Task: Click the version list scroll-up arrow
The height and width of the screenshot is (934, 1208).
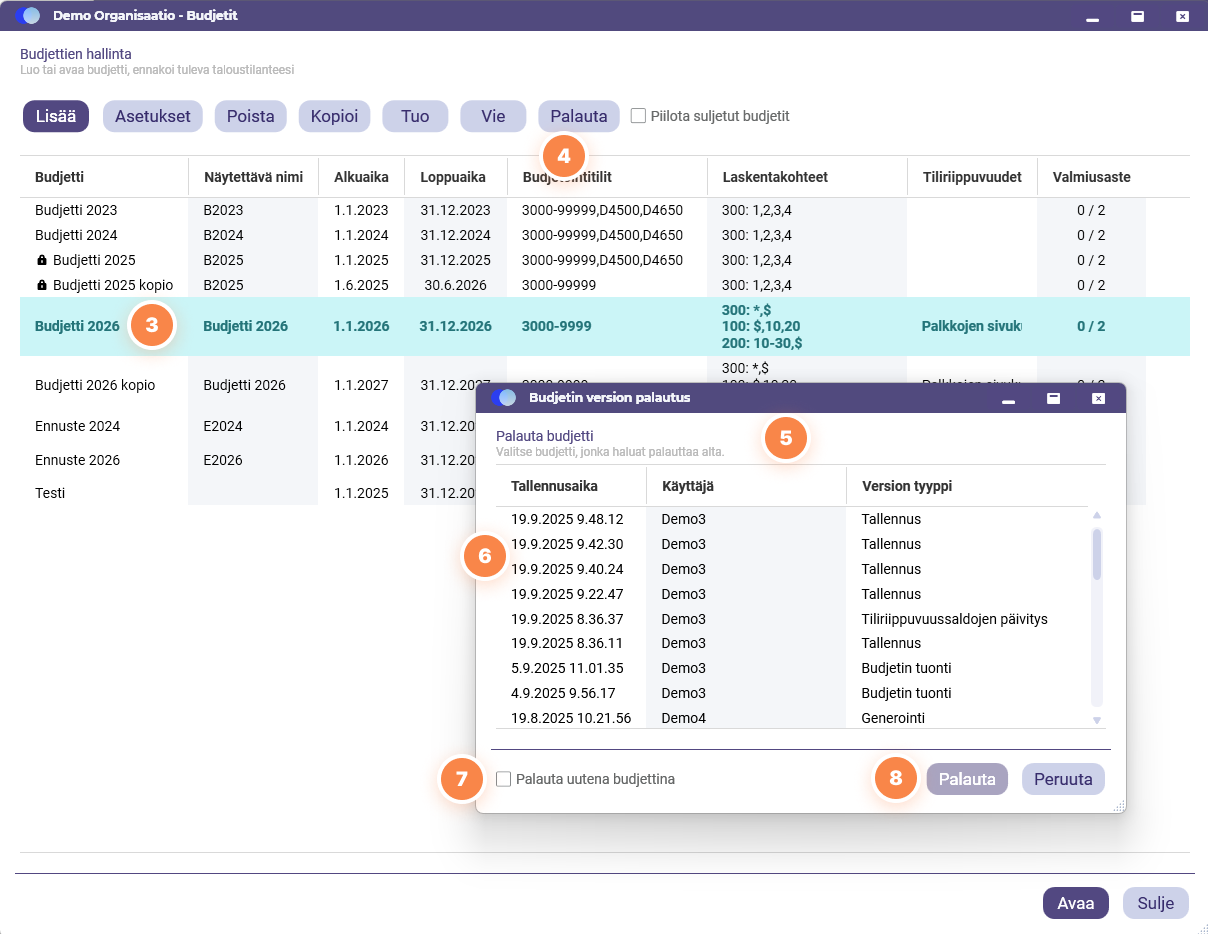Action: [x=1096, y=516]
